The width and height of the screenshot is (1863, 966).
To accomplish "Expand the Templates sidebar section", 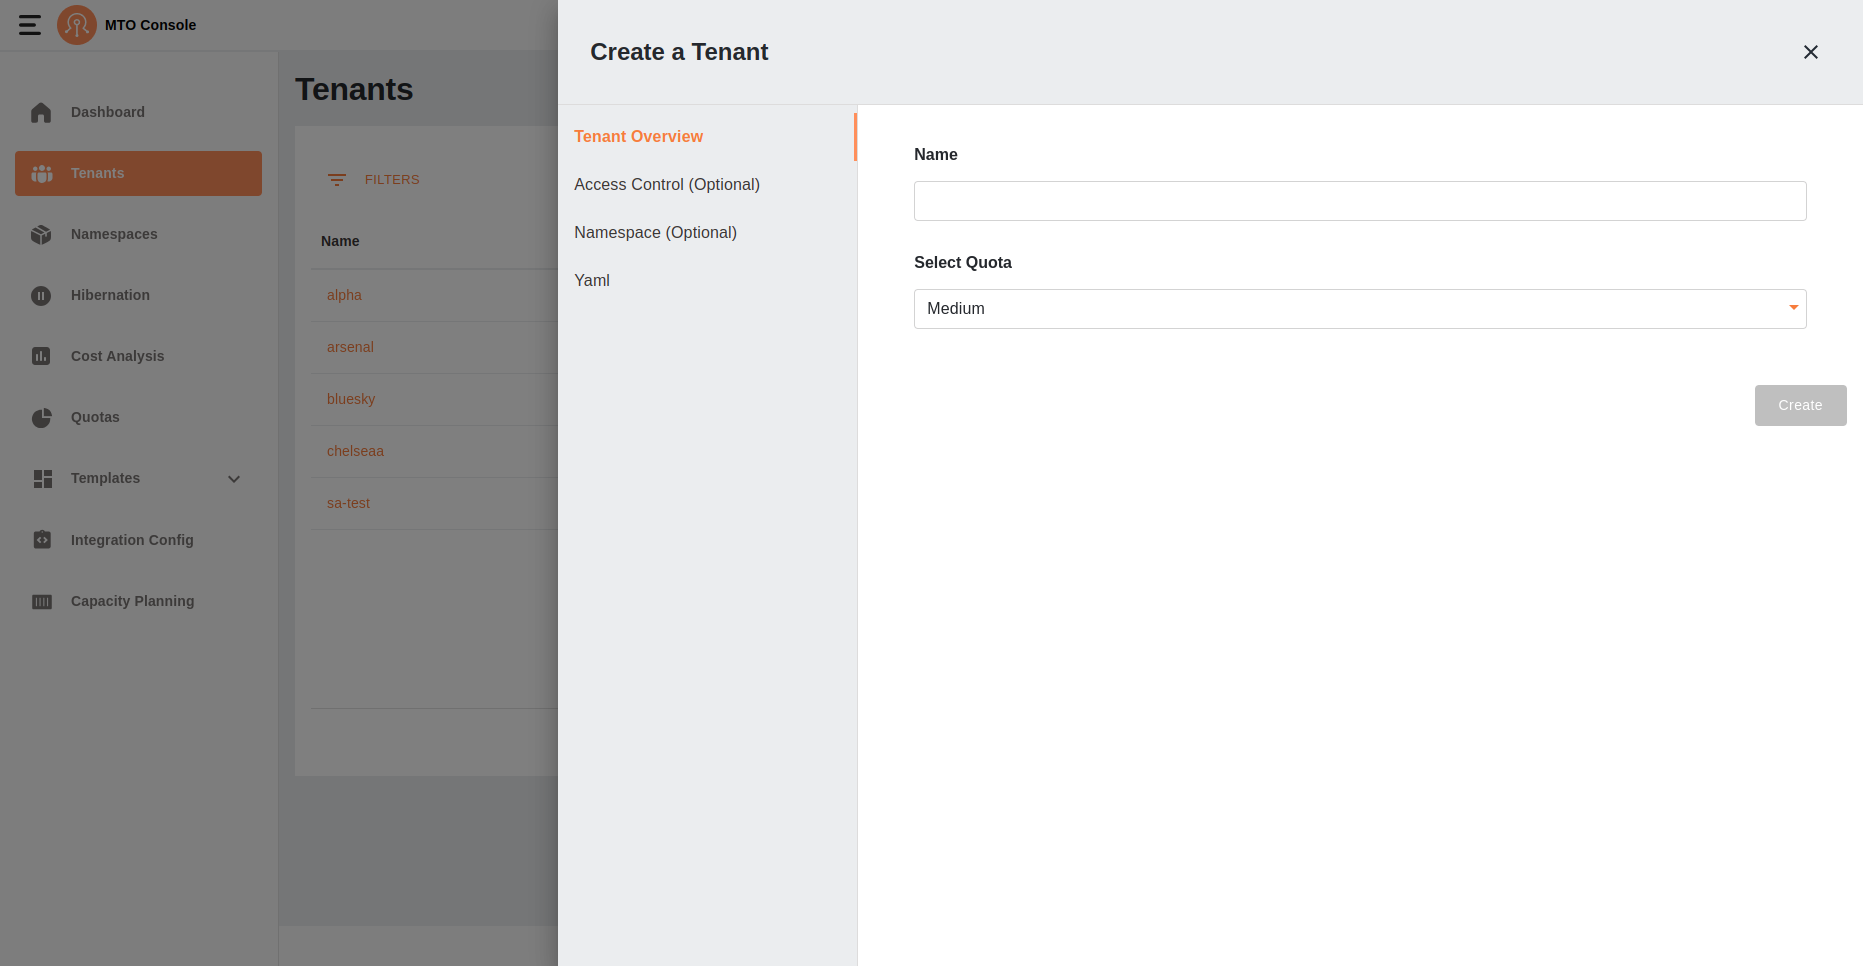I will pos(234,479).
